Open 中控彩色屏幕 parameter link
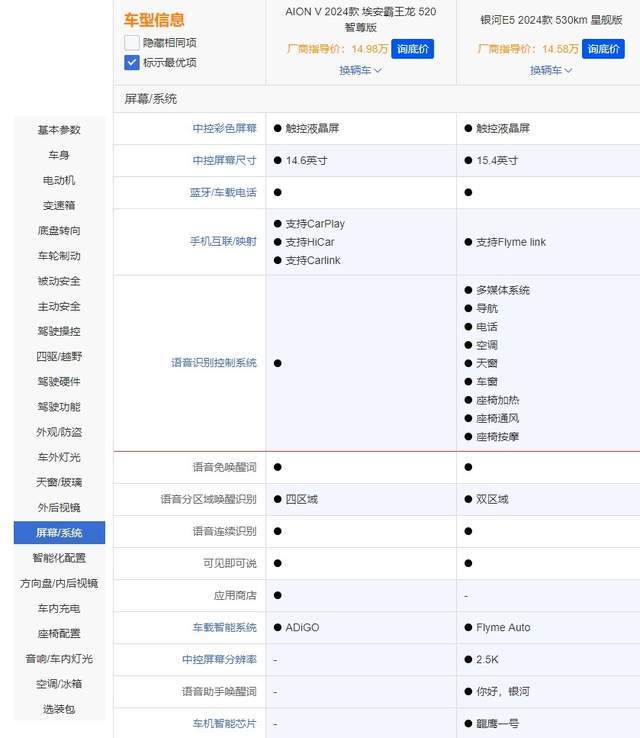 point(224,128)
